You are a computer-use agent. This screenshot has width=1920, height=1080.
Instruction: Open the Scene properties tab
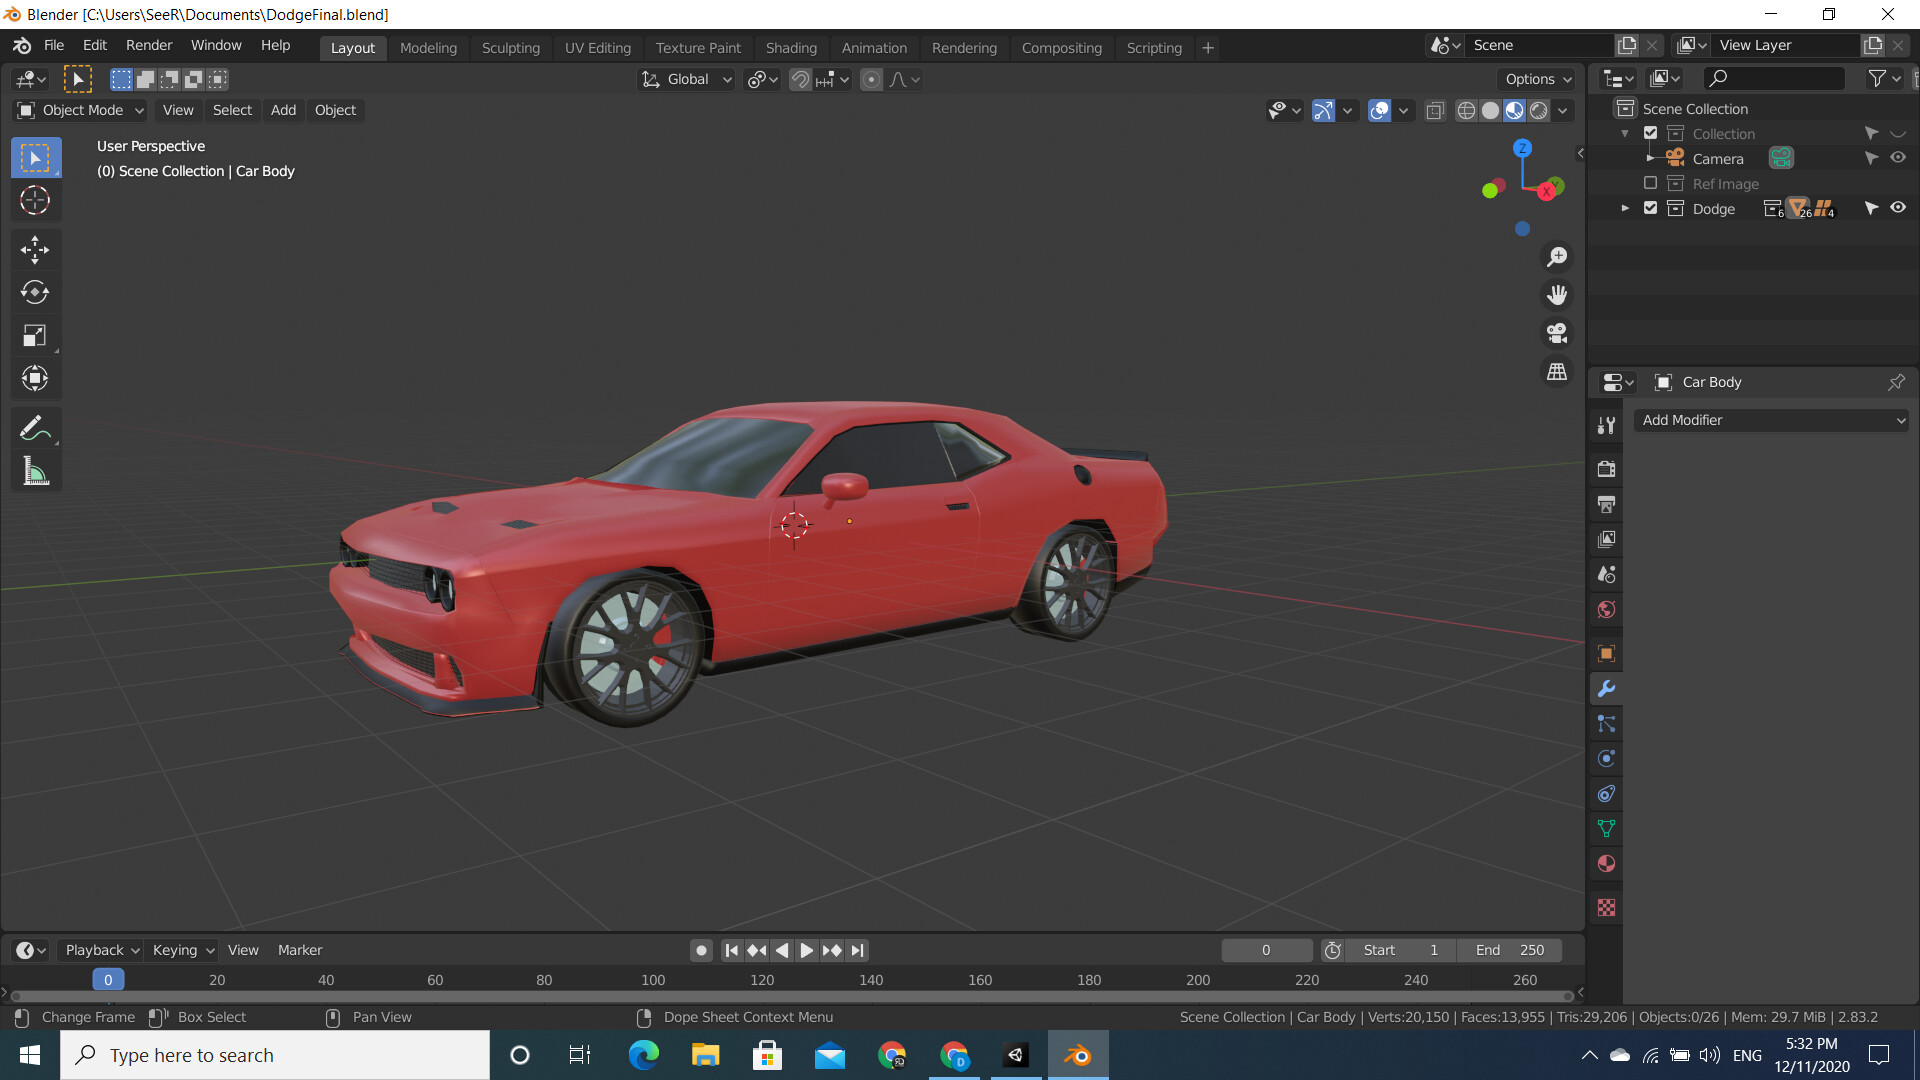coord(1606,574)
